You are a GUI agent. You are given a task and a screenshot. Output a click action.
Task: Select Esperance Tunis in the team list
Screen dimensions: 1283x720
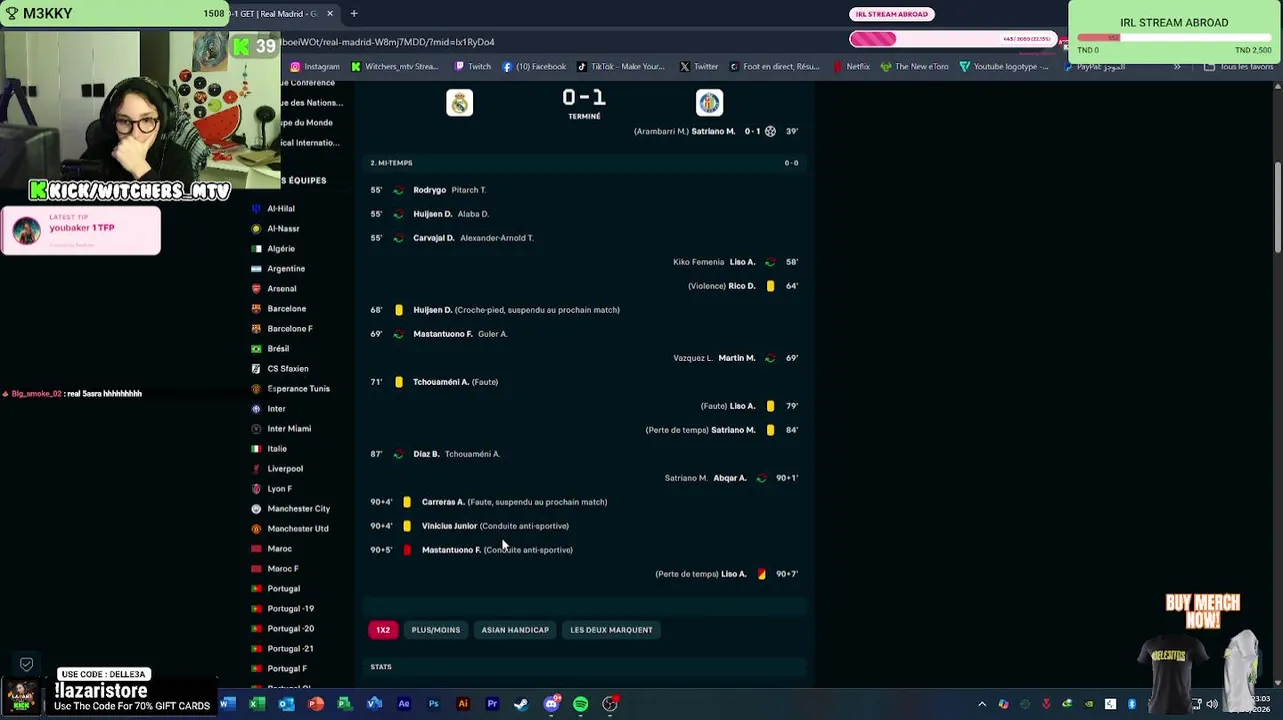pos(298,389)
